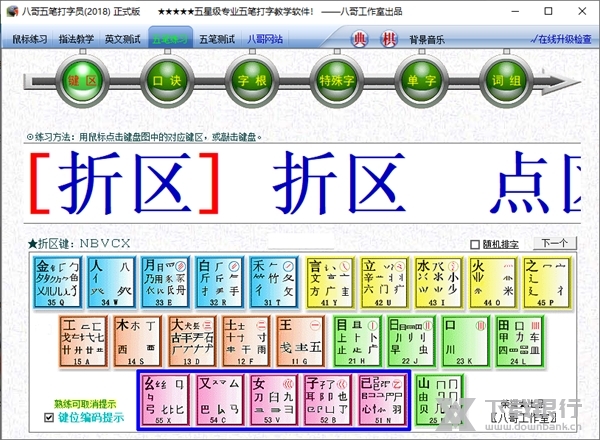This screenshot has width=600, height=440.
Task: Click the red 棋 chess icon
Action: pos(389,39)
